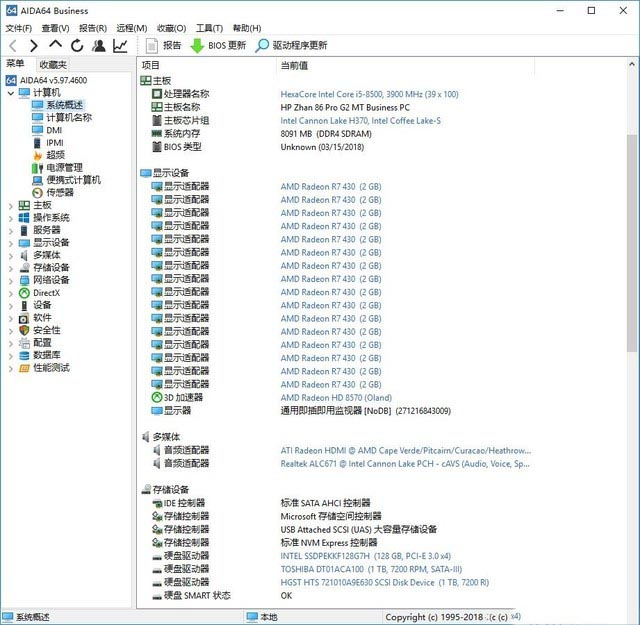Viewport: 640px width, 625px height.
Task: Click the 数据库 database icon
Action: click(x=24, y=356)
